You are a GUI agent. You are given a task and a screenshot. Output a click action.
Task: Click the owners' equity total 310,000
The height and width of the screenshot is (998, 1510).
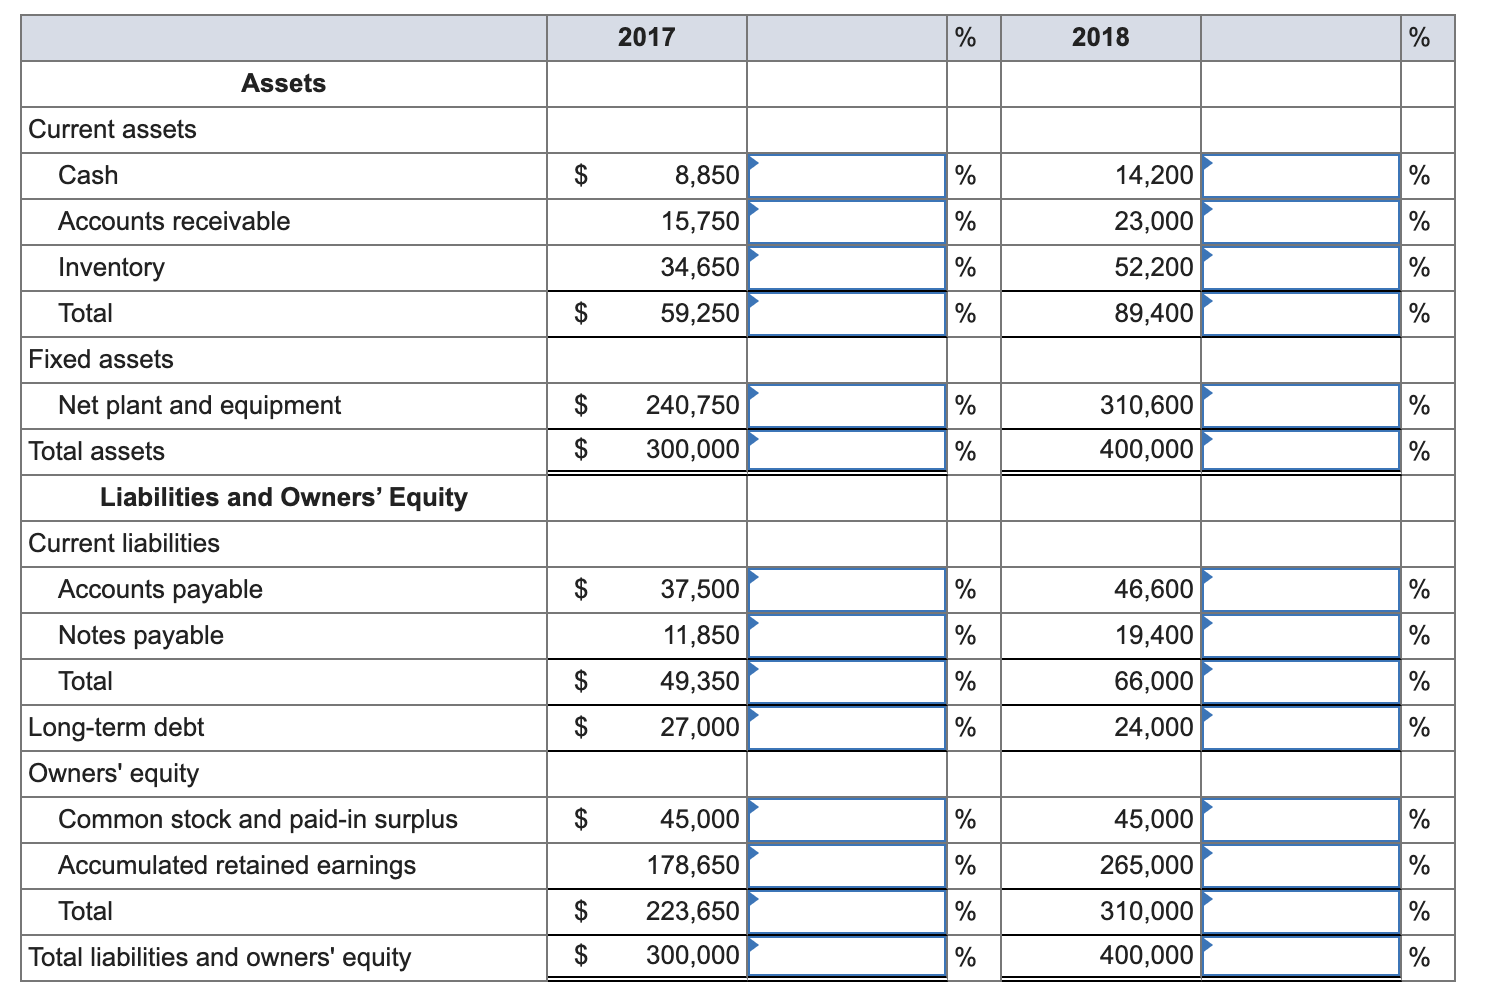[x=1147, y=912]
